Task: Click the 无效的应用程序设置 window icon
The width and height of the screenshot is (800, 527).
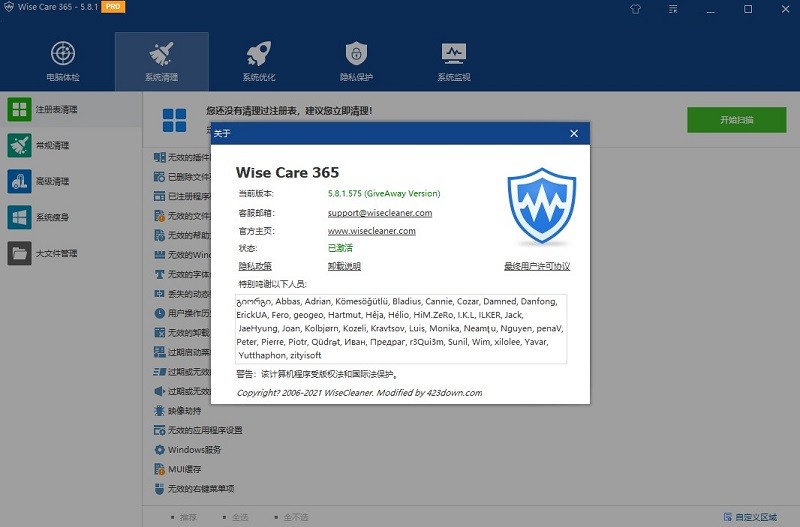Action: click(x=159, y=430)
